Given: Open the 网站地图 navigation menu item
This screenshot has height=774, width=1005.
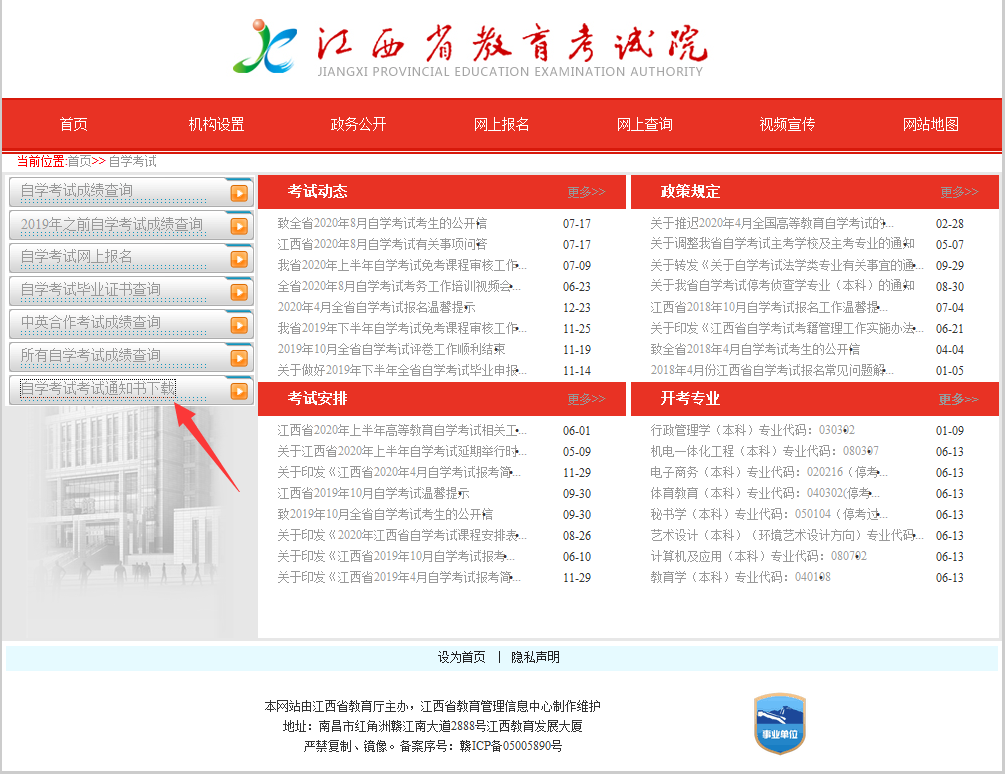Looking at the screenshot, I should 930,124.
